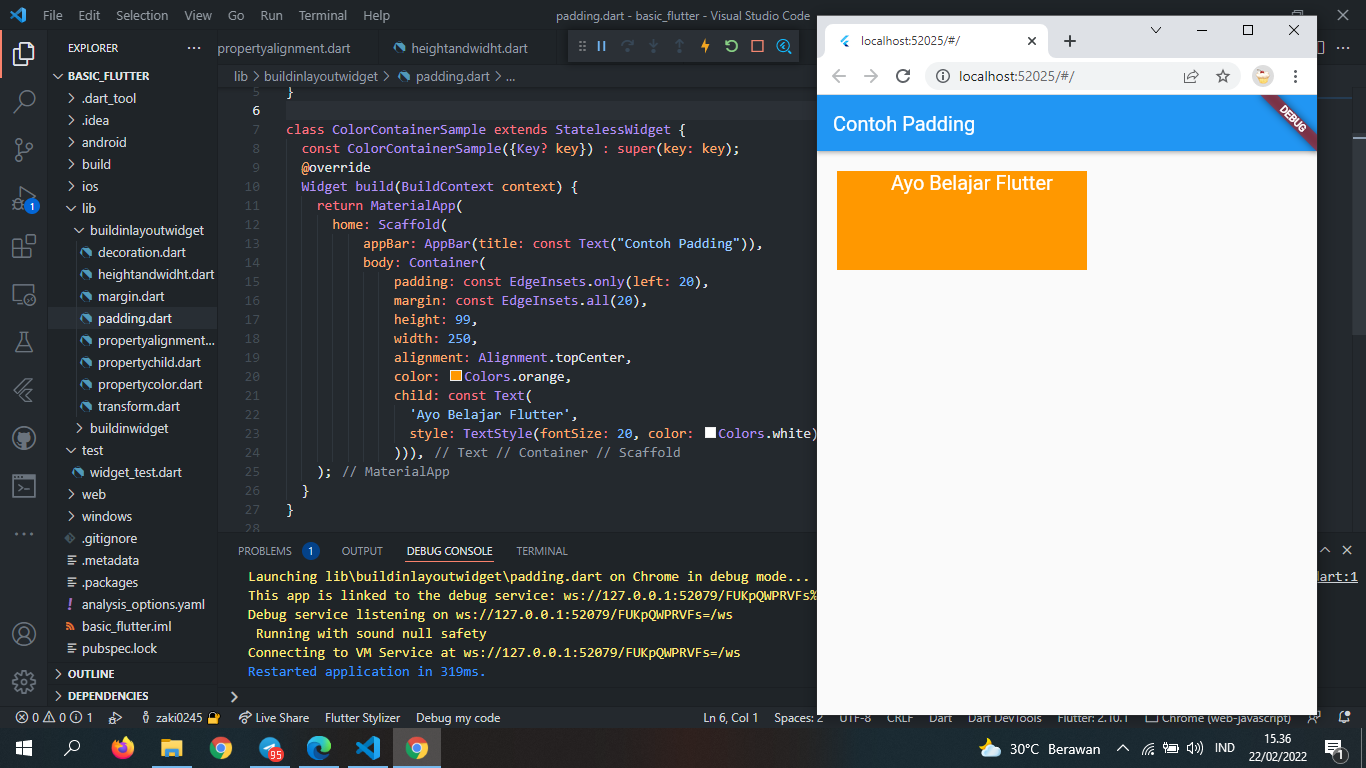Open Flutter DevTools via the magnifier debug icon
1366x768 pixels.
click(783, 47)
